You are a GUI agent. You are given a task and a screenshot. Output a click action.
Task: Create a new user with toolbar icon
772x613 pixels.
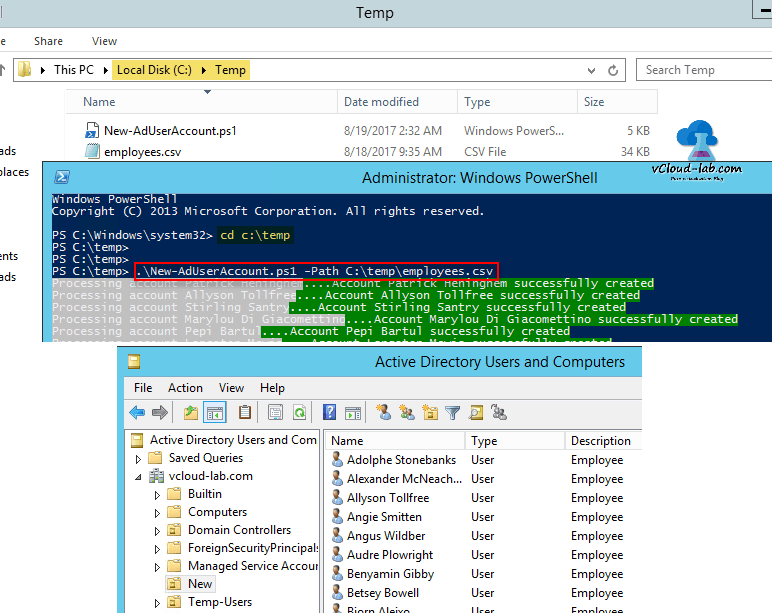point(384,412)
